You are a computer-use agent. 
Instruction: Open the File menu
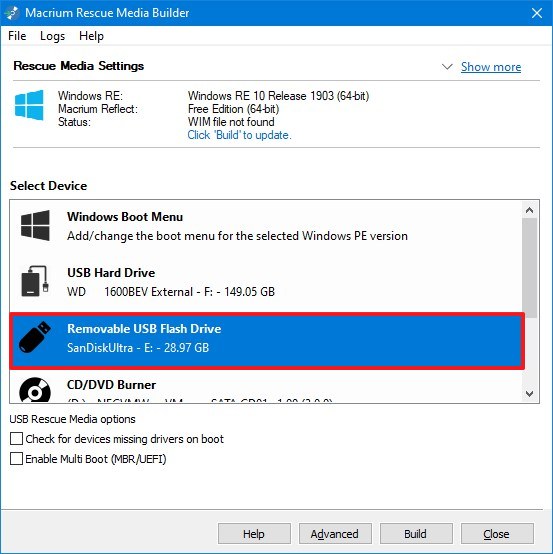[x=17, y=36]
